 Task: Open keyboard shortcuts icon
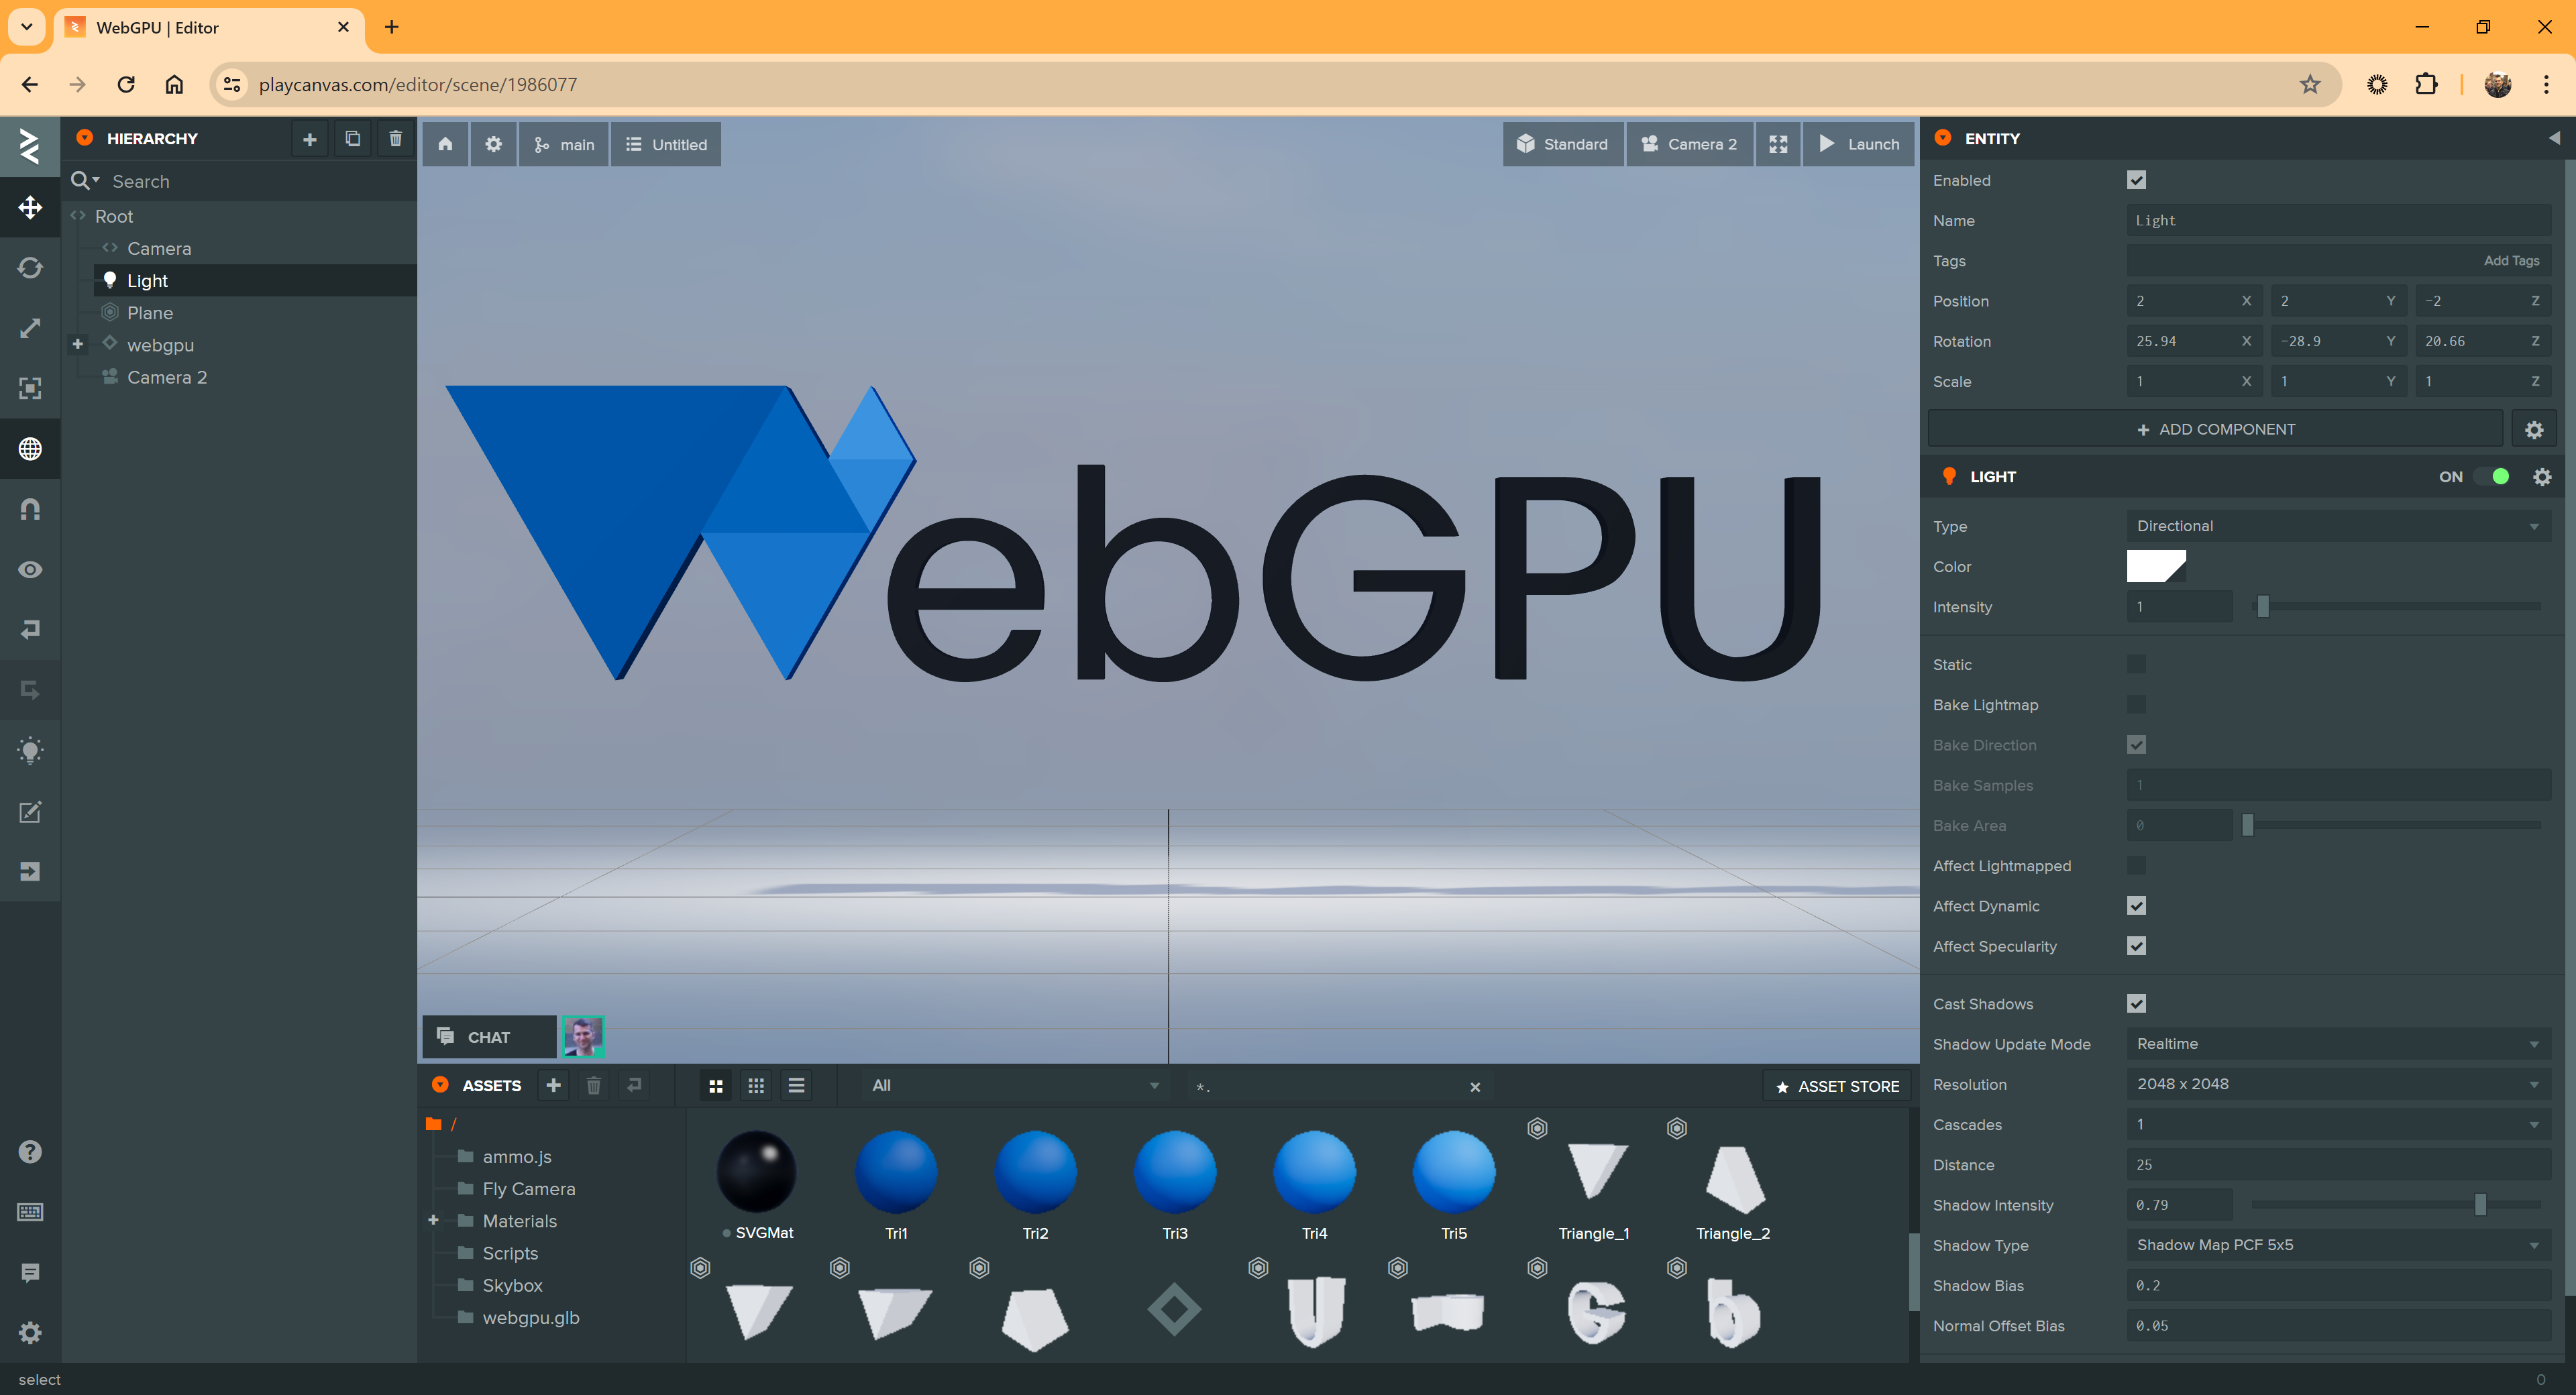(x=30, y=1212)
